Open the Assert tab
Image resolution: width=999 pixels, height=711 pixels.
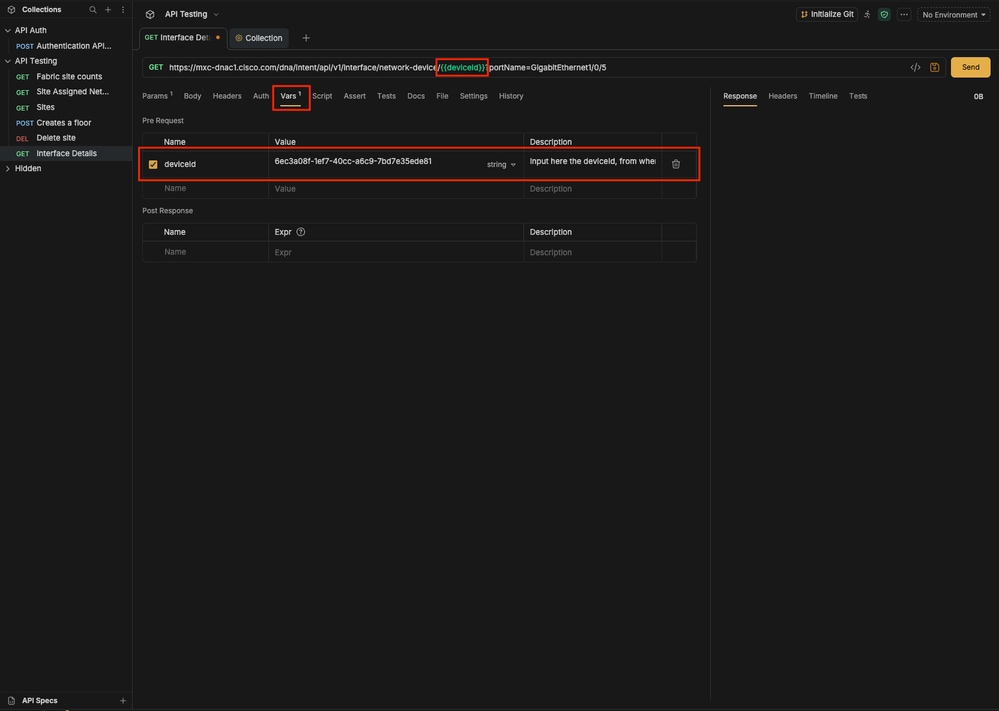[x=354, y=96]
